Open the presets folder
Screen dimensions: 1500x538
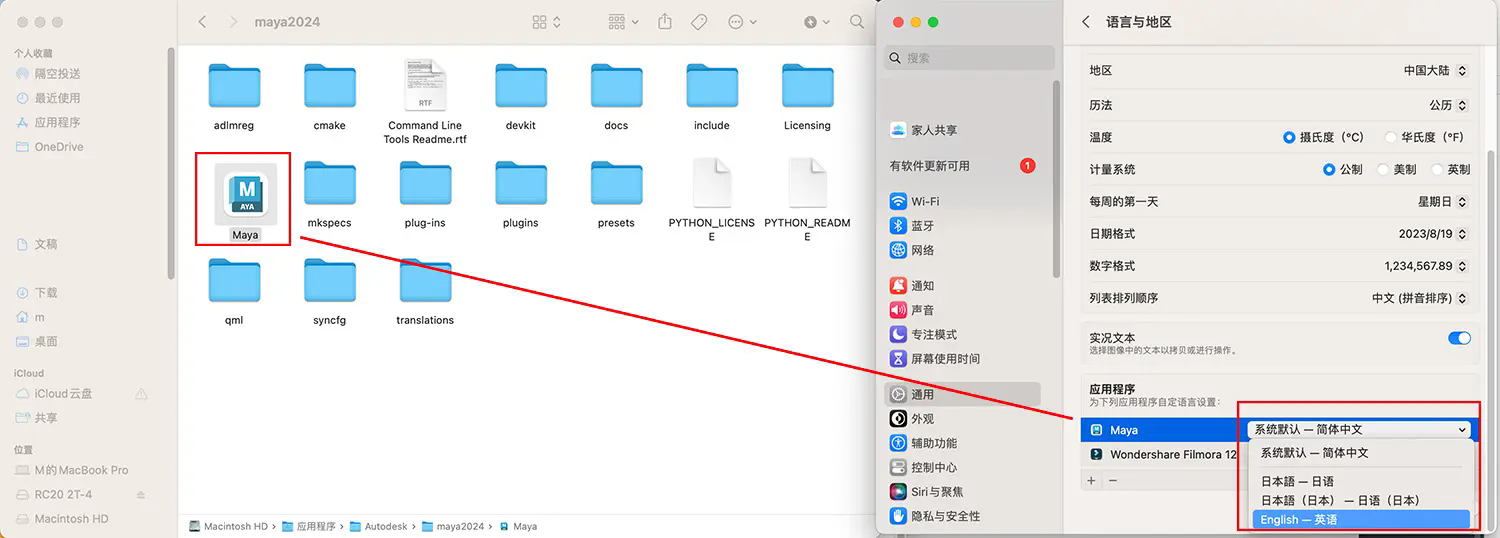pyautogui.click(x=616, y=184)
